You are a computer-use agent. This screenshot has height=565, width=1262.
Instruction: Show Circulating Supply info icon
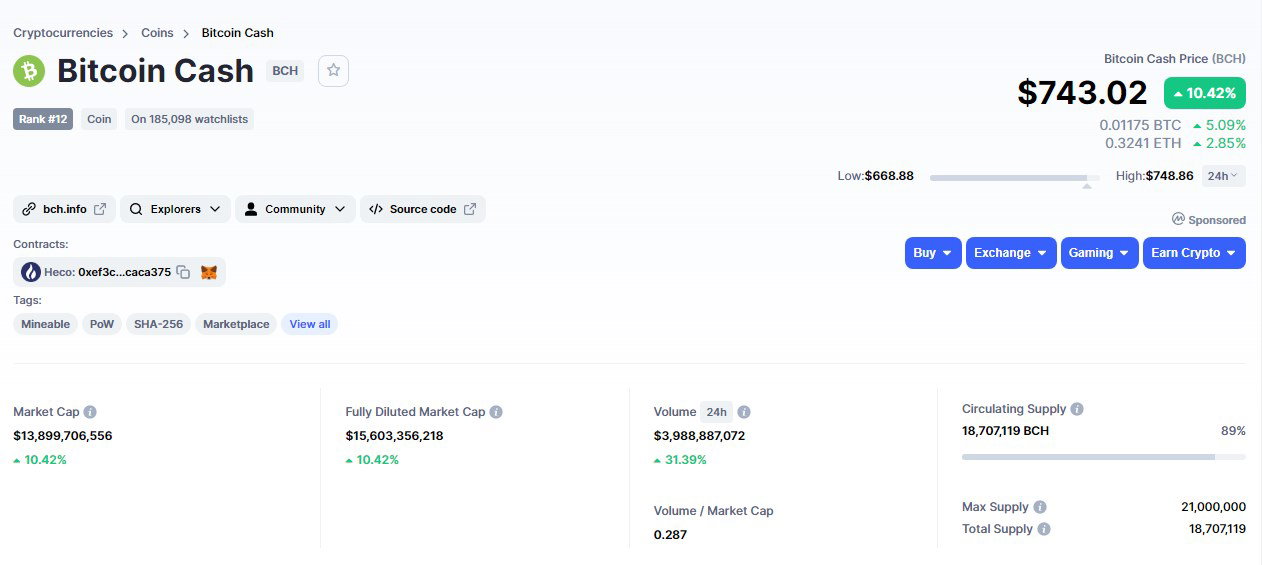(x=1077, y=409)
